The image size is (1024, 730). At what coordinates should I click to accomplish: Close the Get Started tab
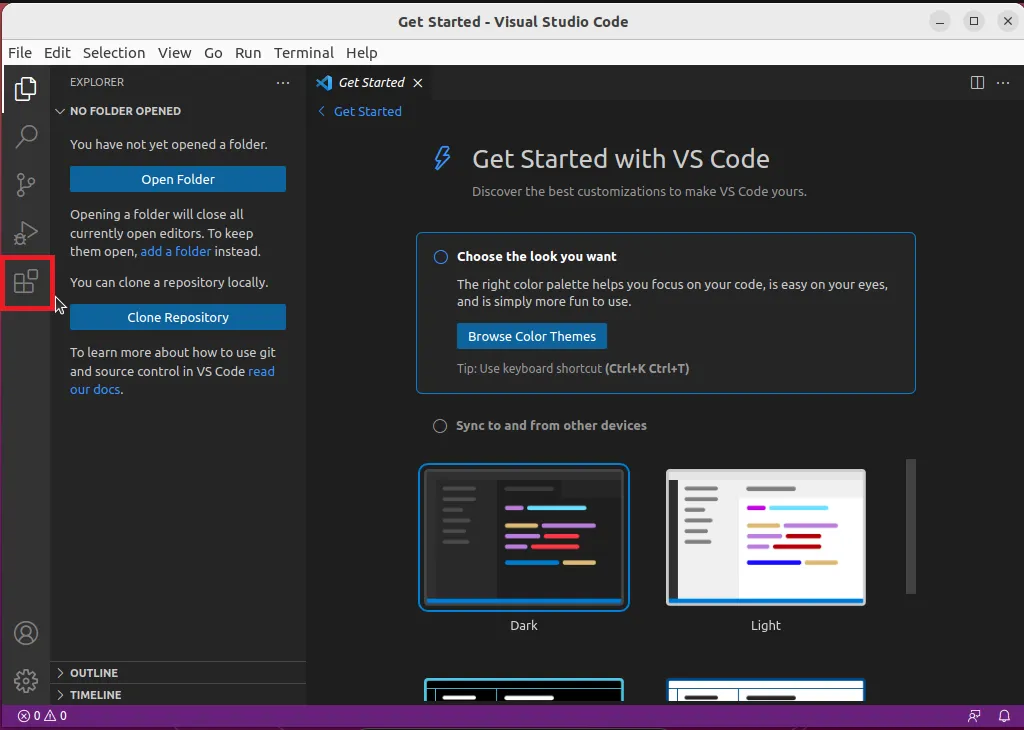tap(418, 83)
